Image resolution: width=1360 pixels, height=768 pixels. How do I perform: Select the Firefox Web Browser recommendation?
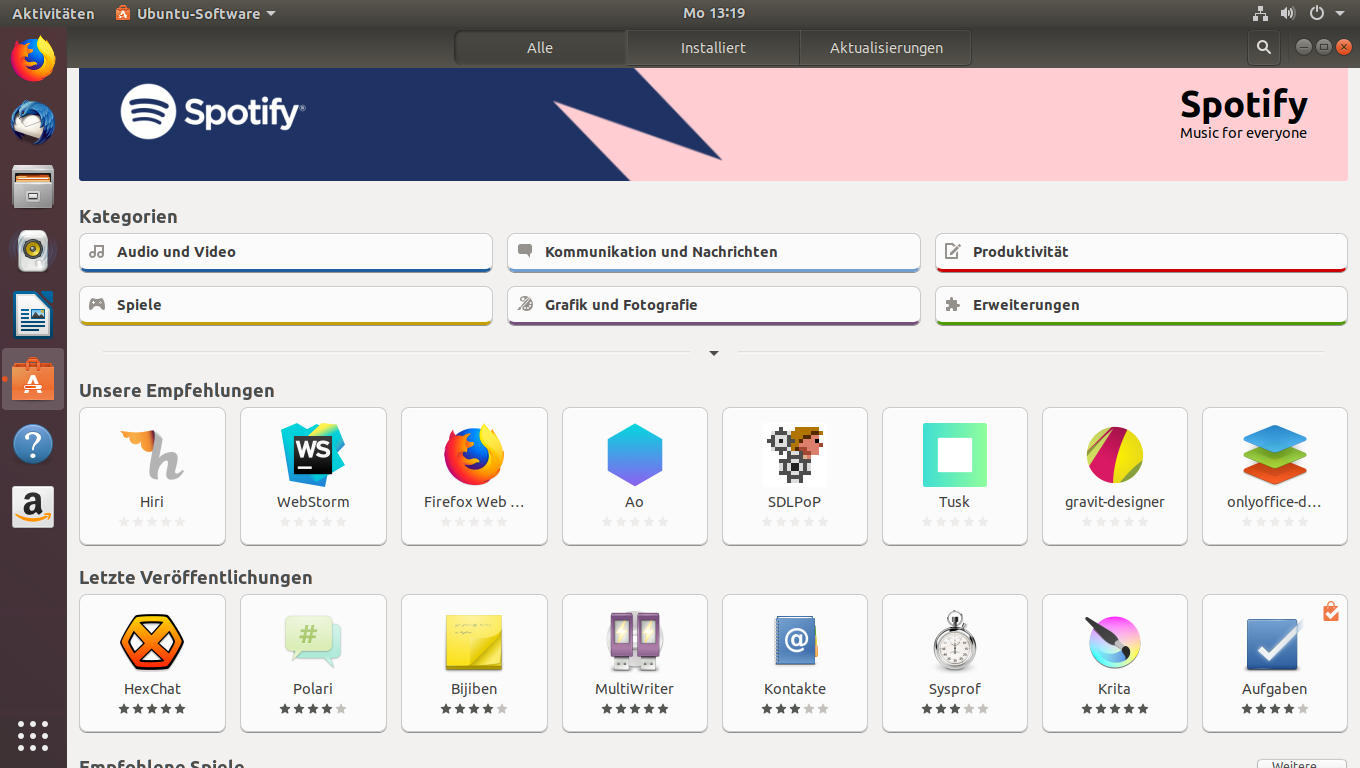pyautogui.click(x=474, y=476)
